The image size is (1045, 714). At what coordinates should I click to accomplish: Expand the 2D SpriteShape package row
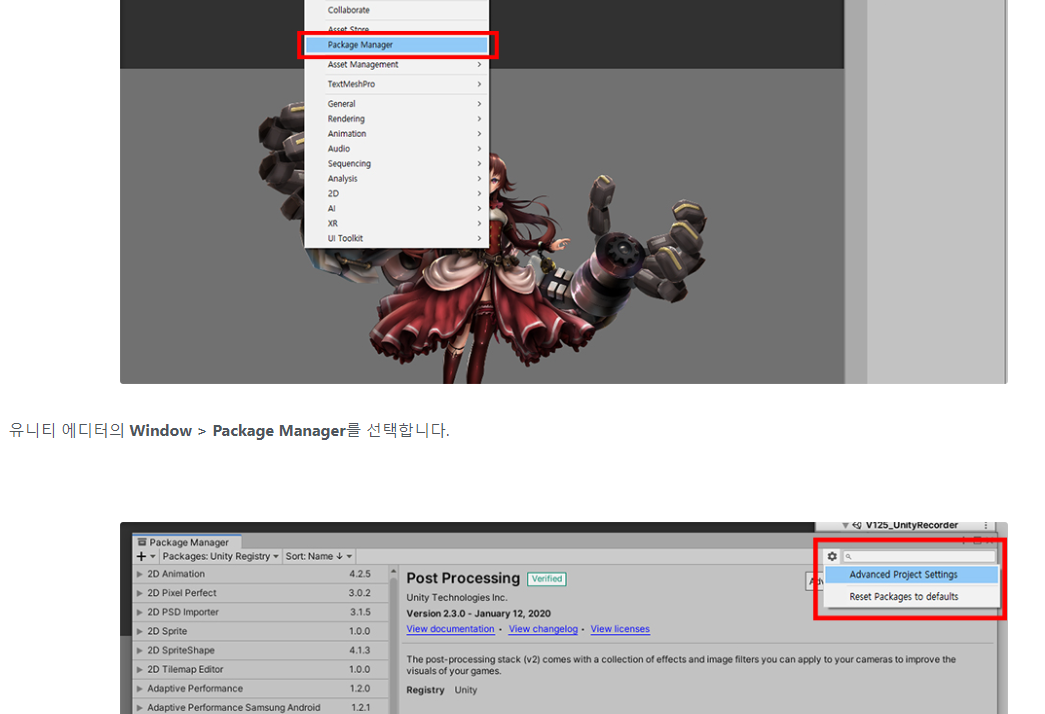click(139, 650)
